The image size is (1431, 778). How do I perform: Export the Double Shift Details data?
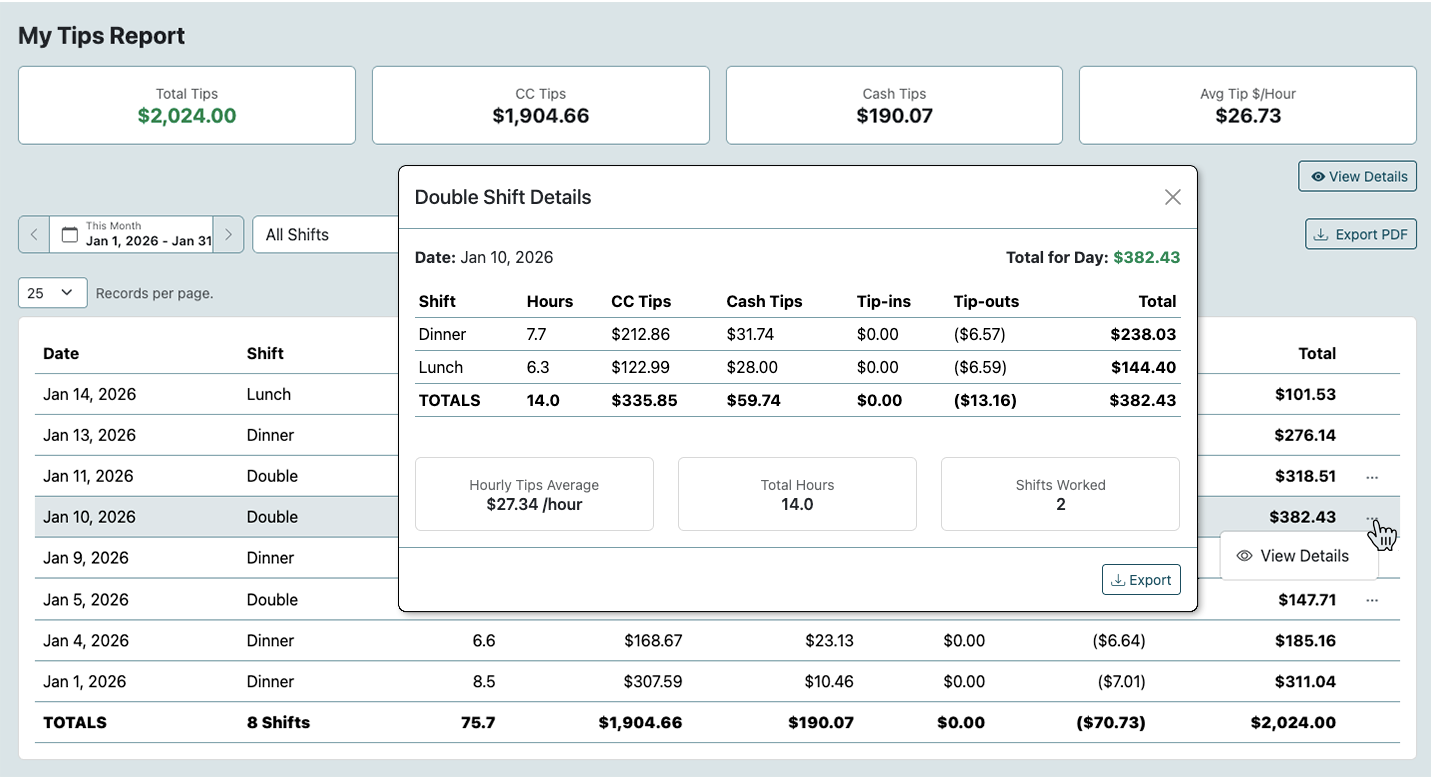click(1141, 579)
